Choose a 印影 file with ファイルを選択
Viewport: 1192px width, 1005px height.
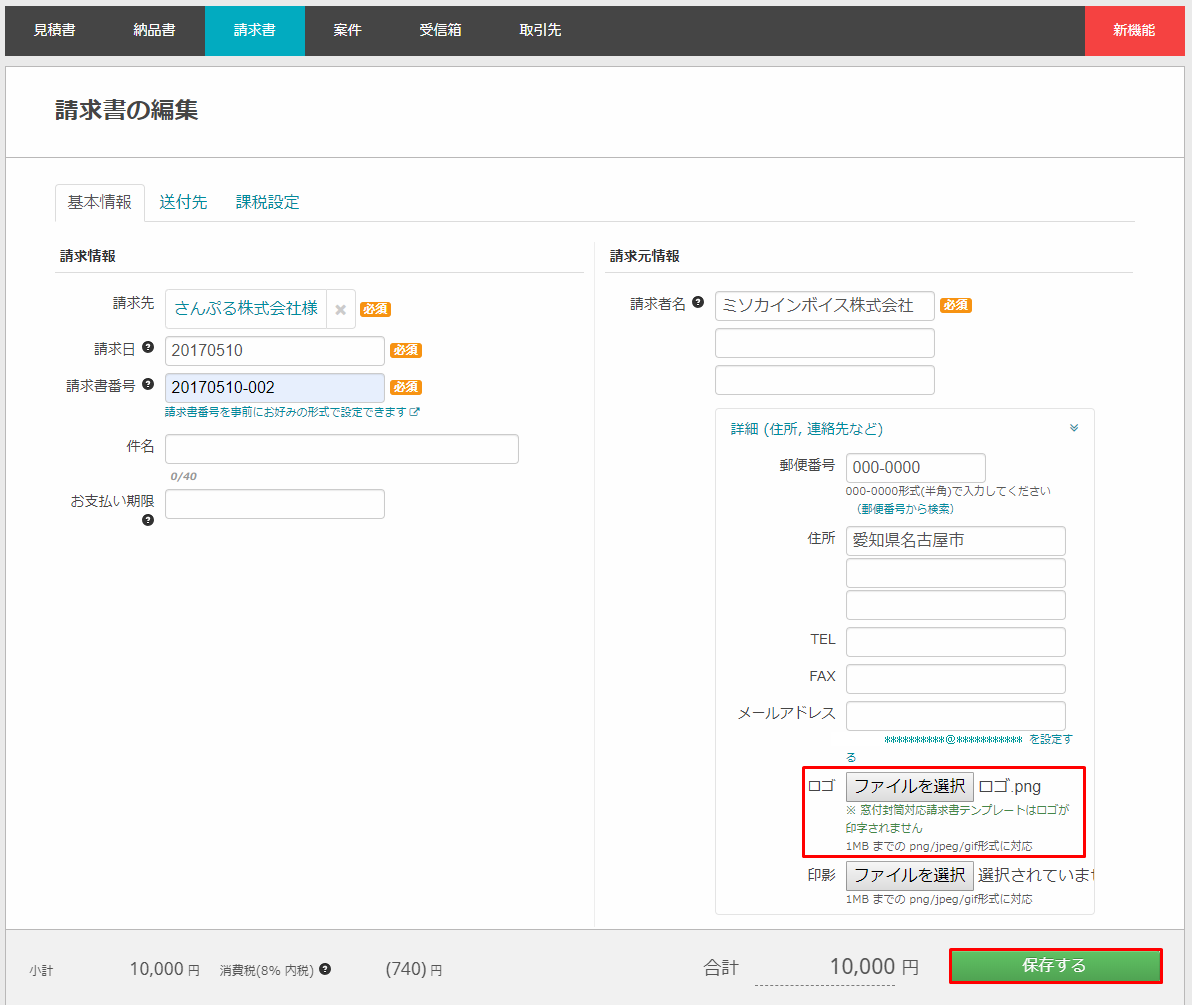(909, 875)
